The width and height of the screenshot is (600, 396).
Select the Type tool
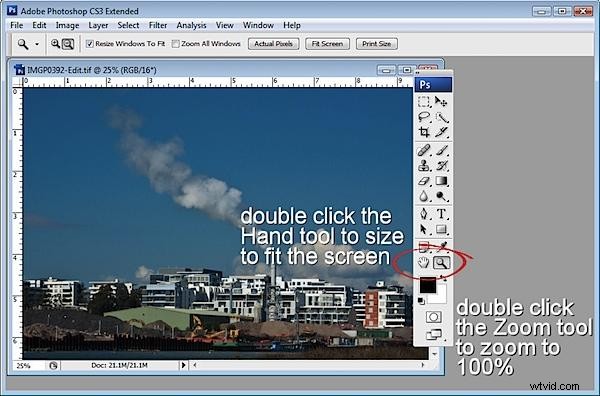(441, 214)
